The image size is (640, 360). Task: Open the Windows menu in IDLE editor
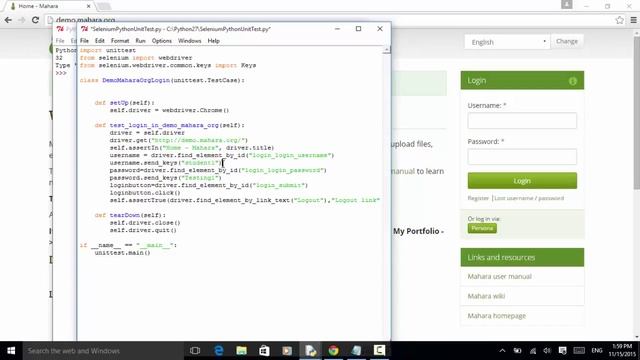click(x=189, y=41)
